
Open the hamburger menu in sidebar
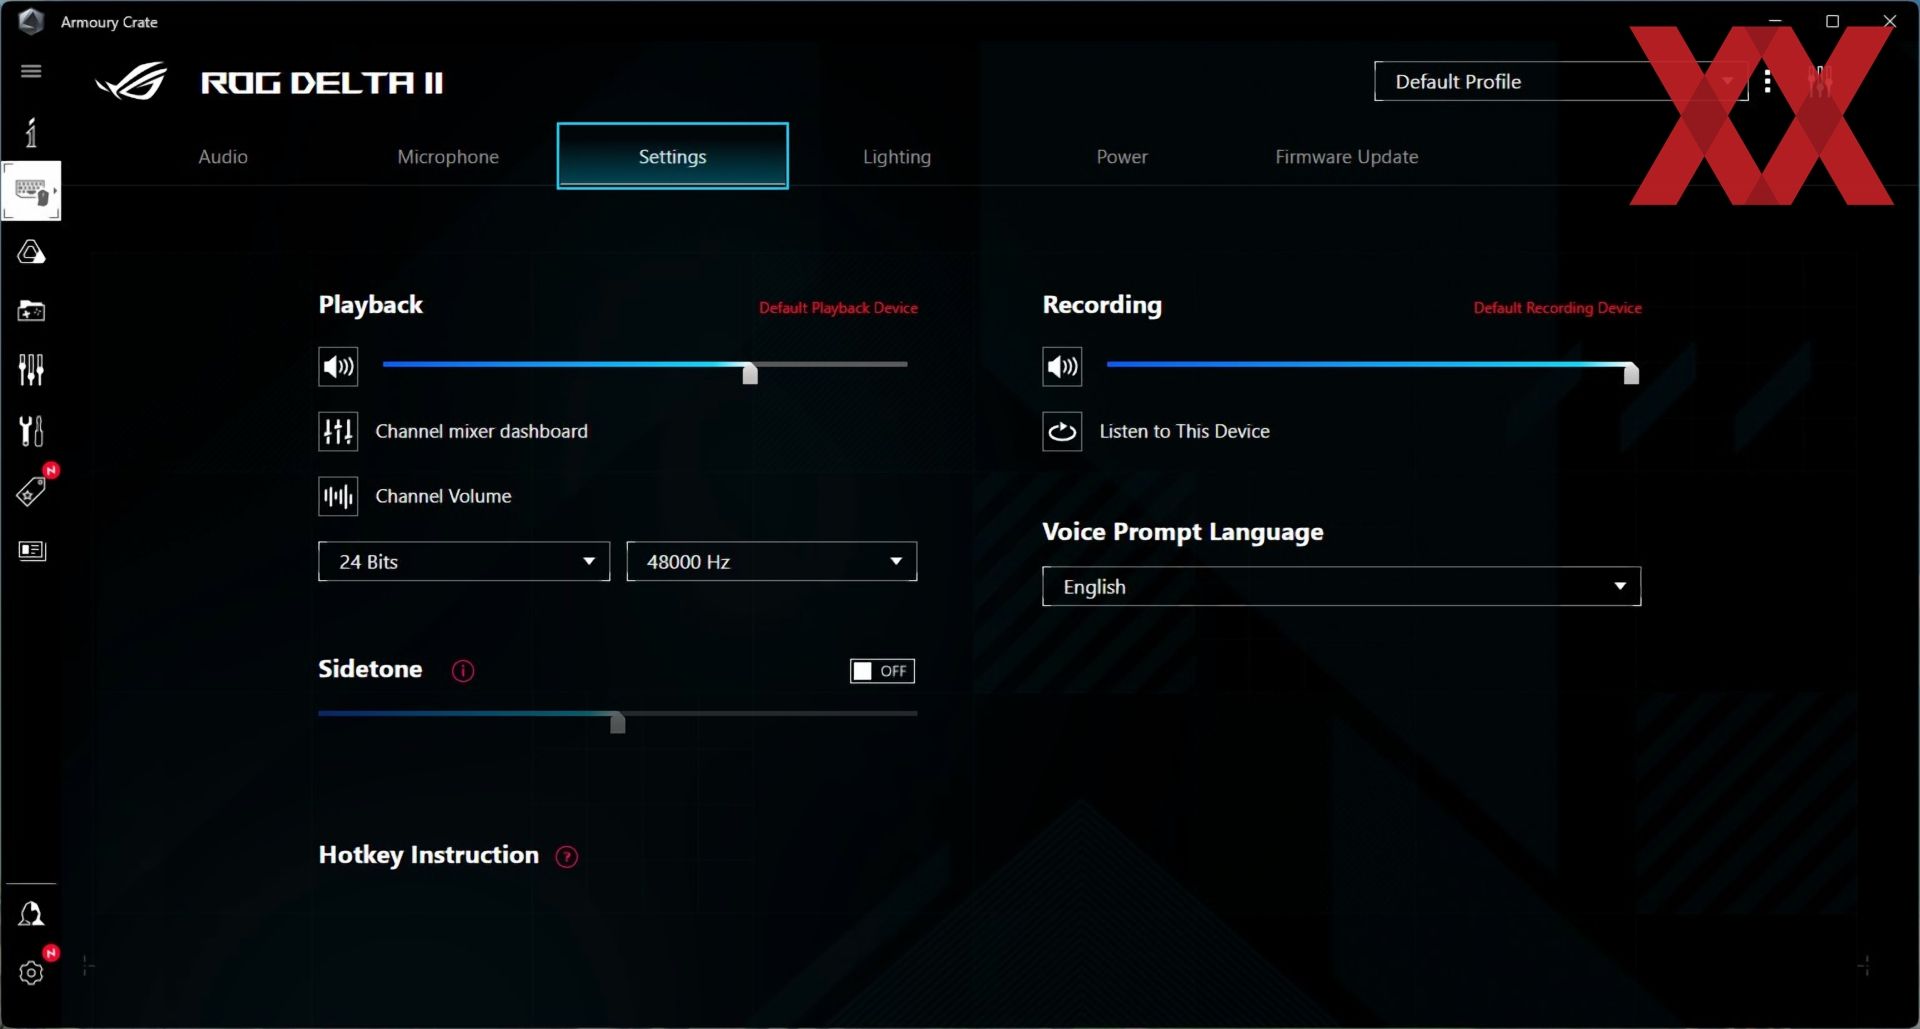tap(31, 71)
